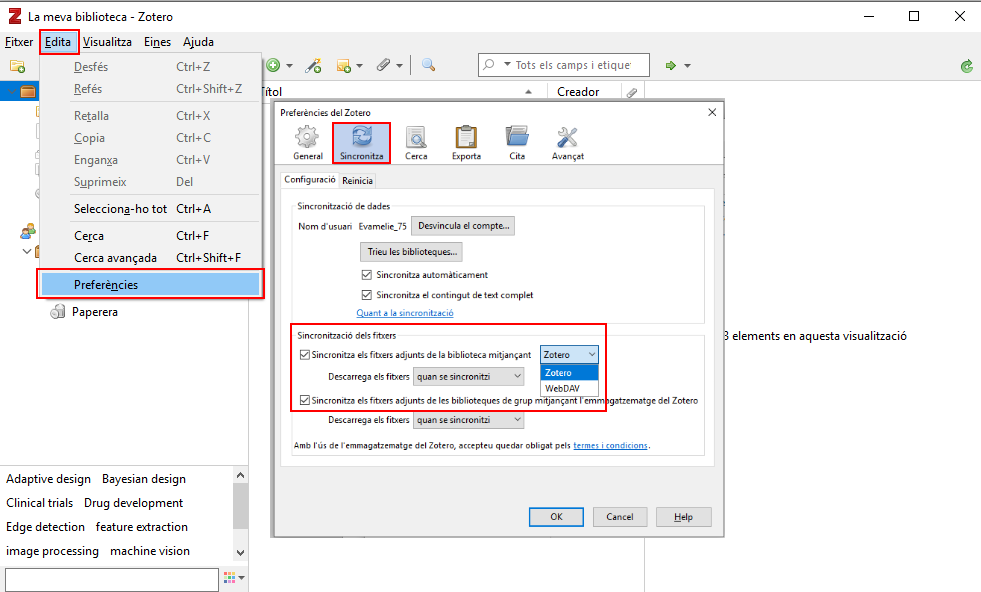The image size is (981, 592).
Task: Click attachment column paperclip header
Action: pos(632,92)
